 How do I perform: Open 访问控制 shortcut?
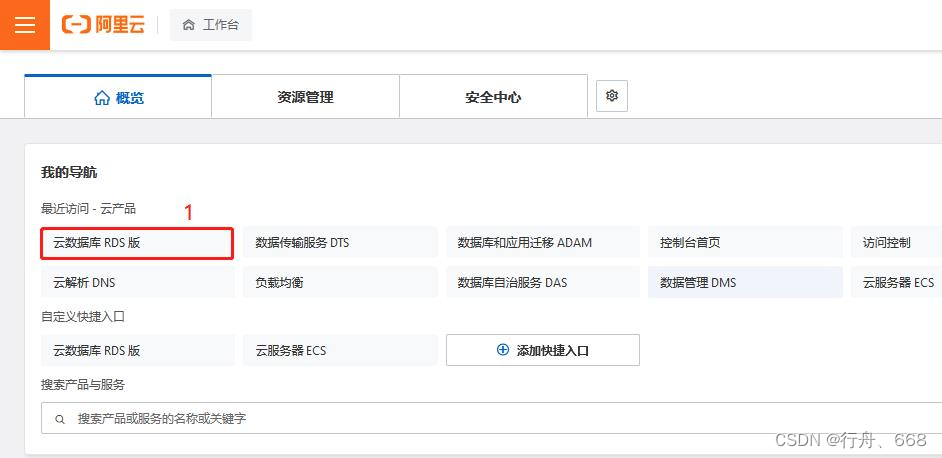(896, 243)
